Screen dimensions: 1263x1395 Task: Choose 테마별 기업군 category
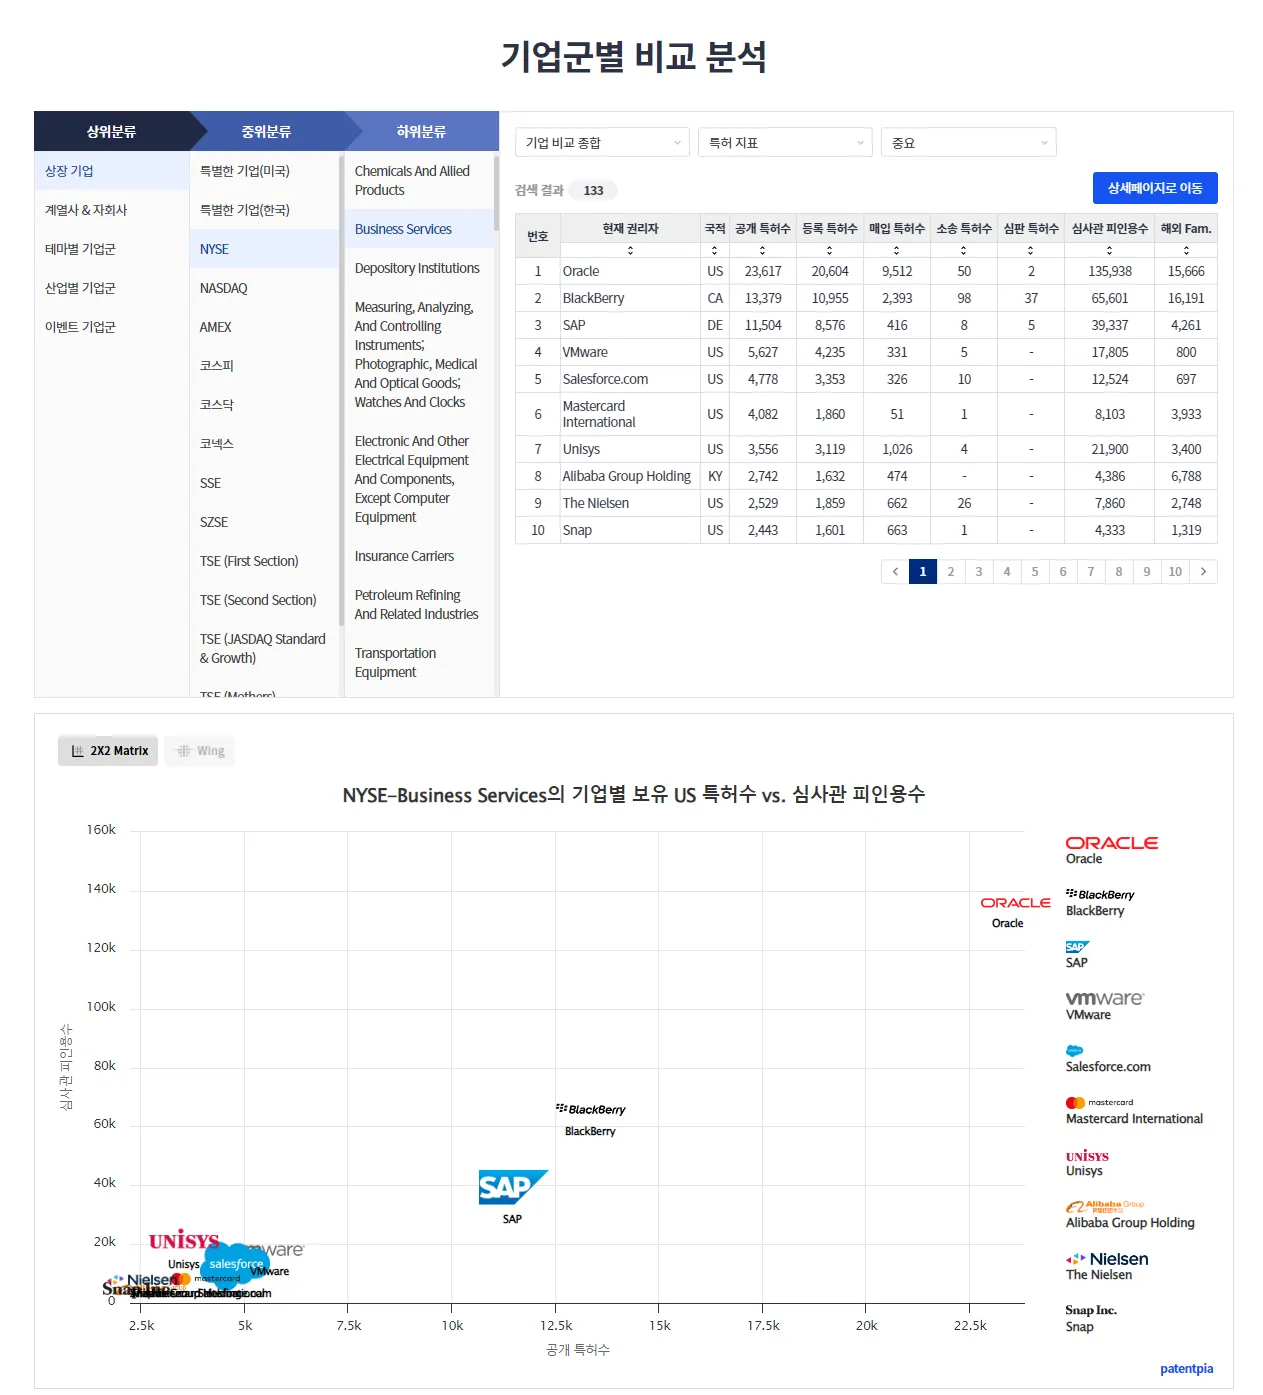[111, 249]
